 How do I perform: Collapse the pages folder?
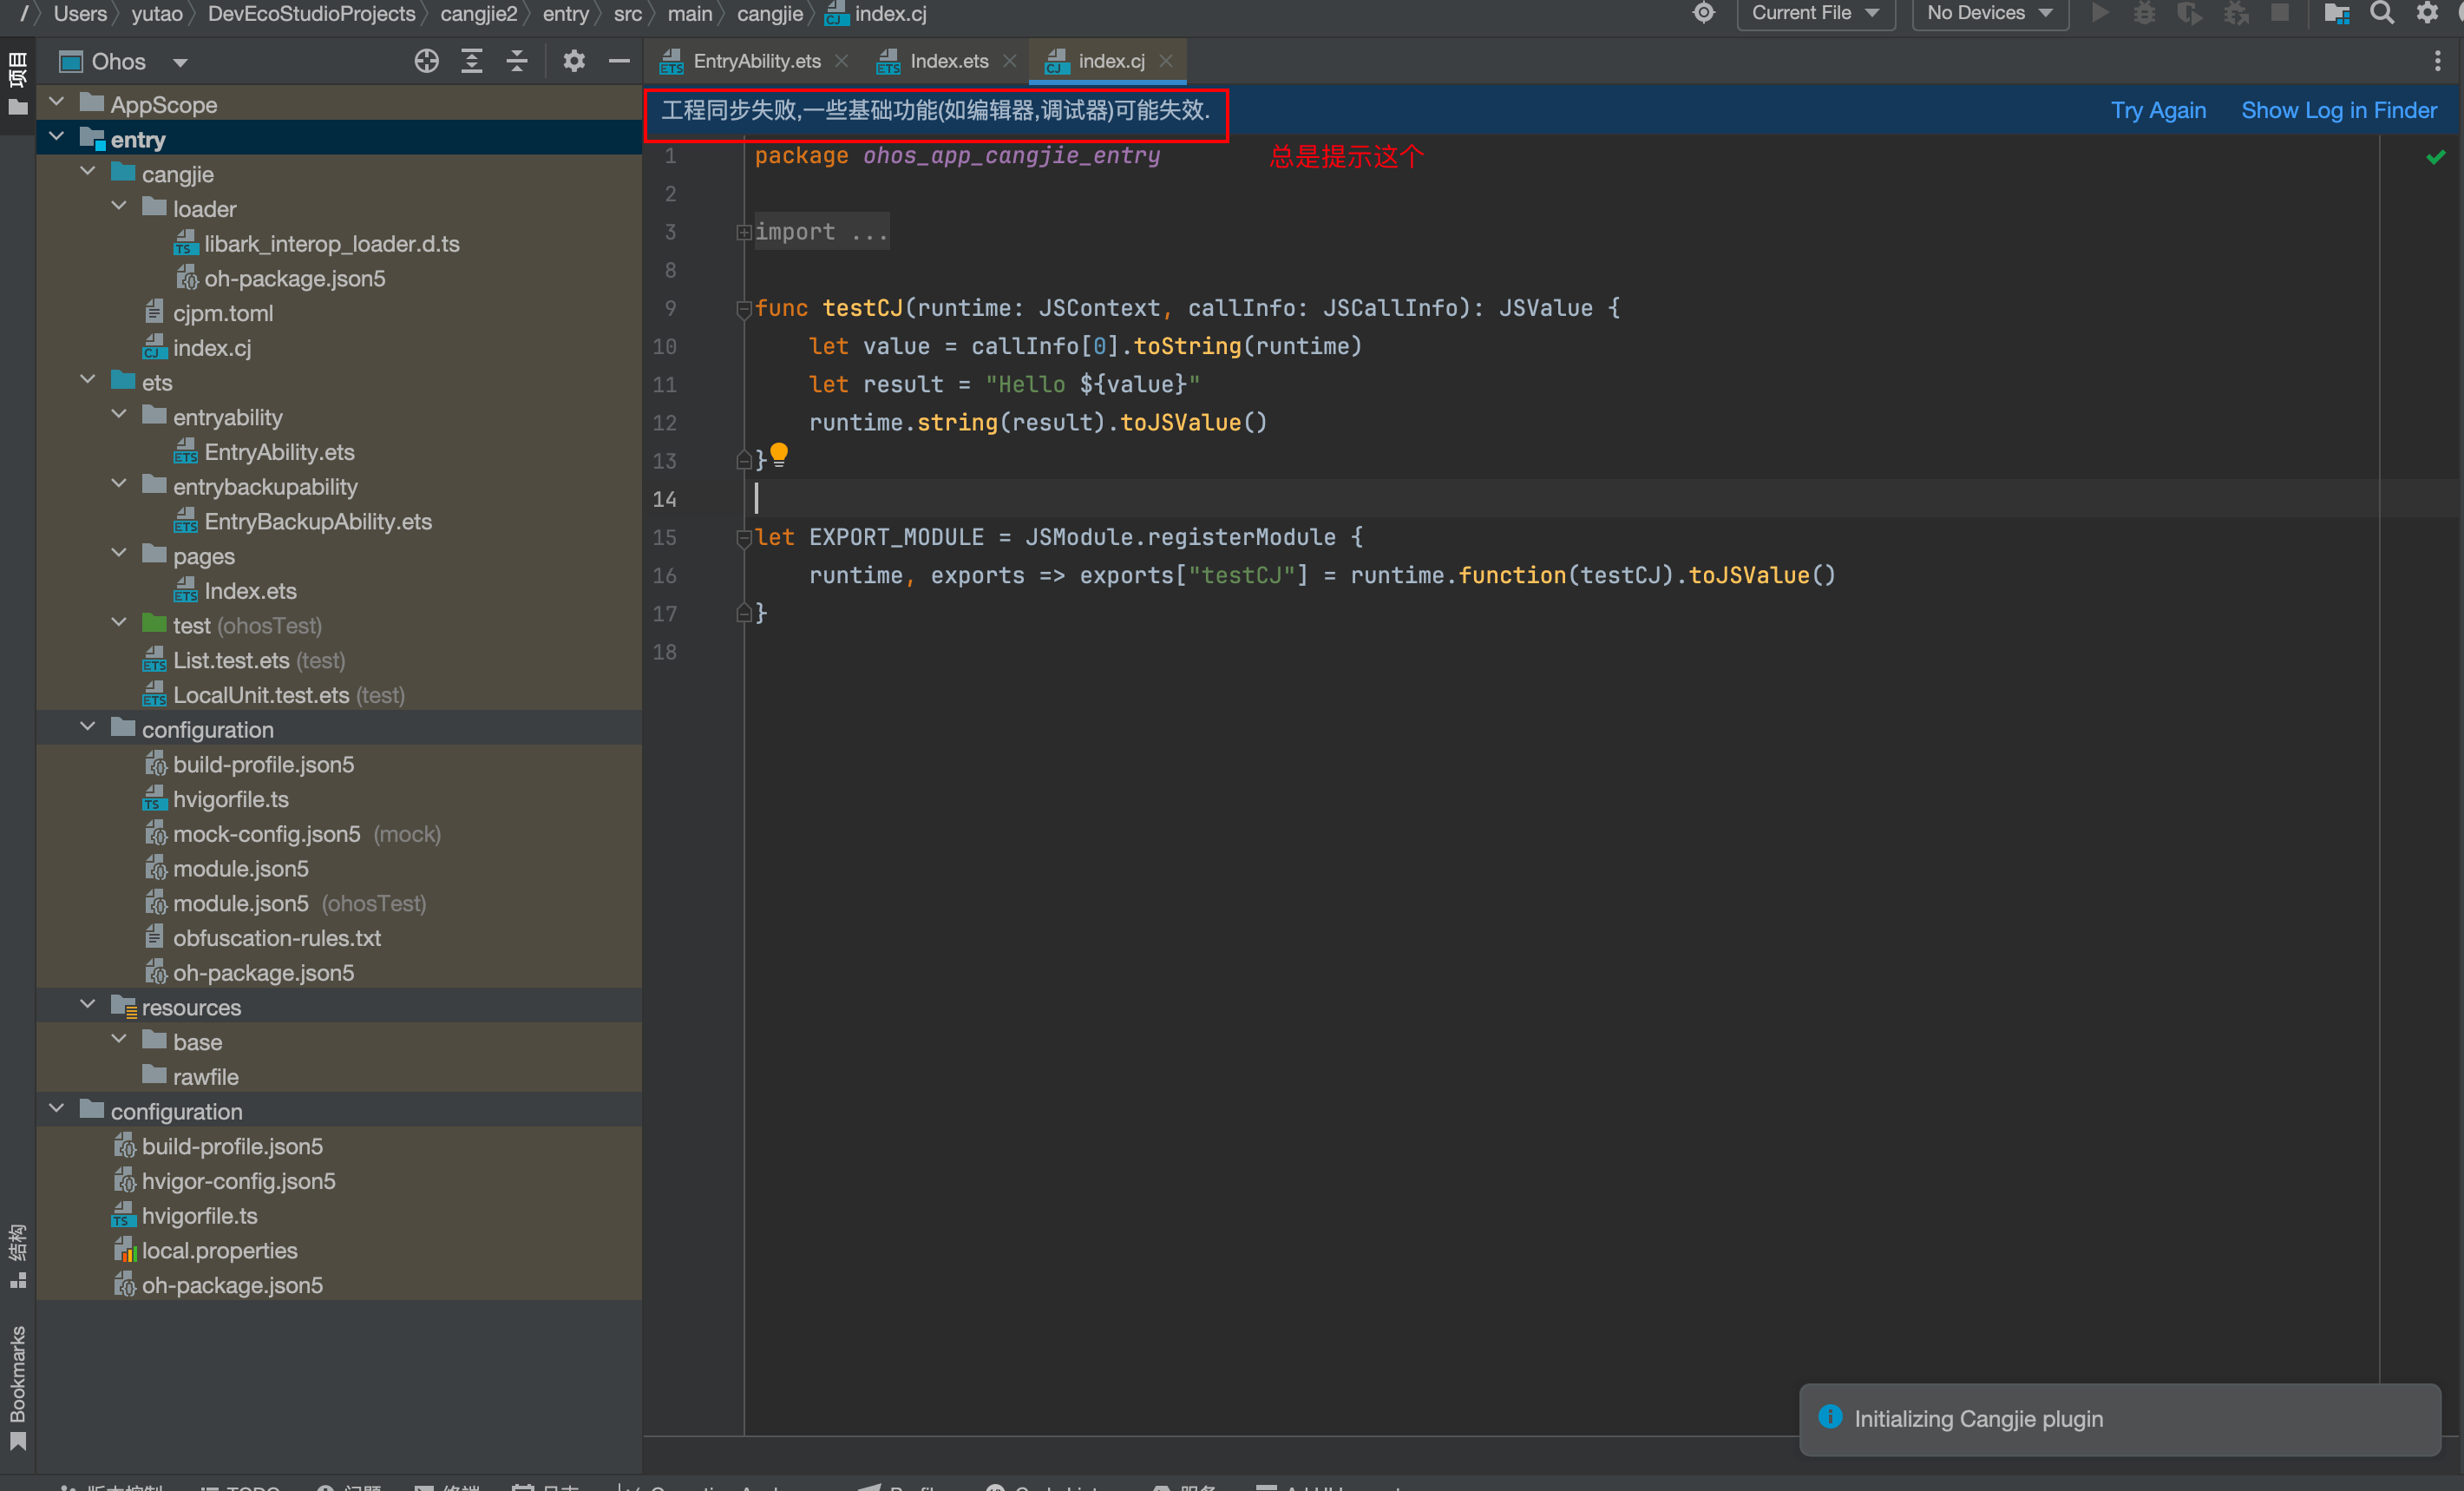[x=119, y=555]
